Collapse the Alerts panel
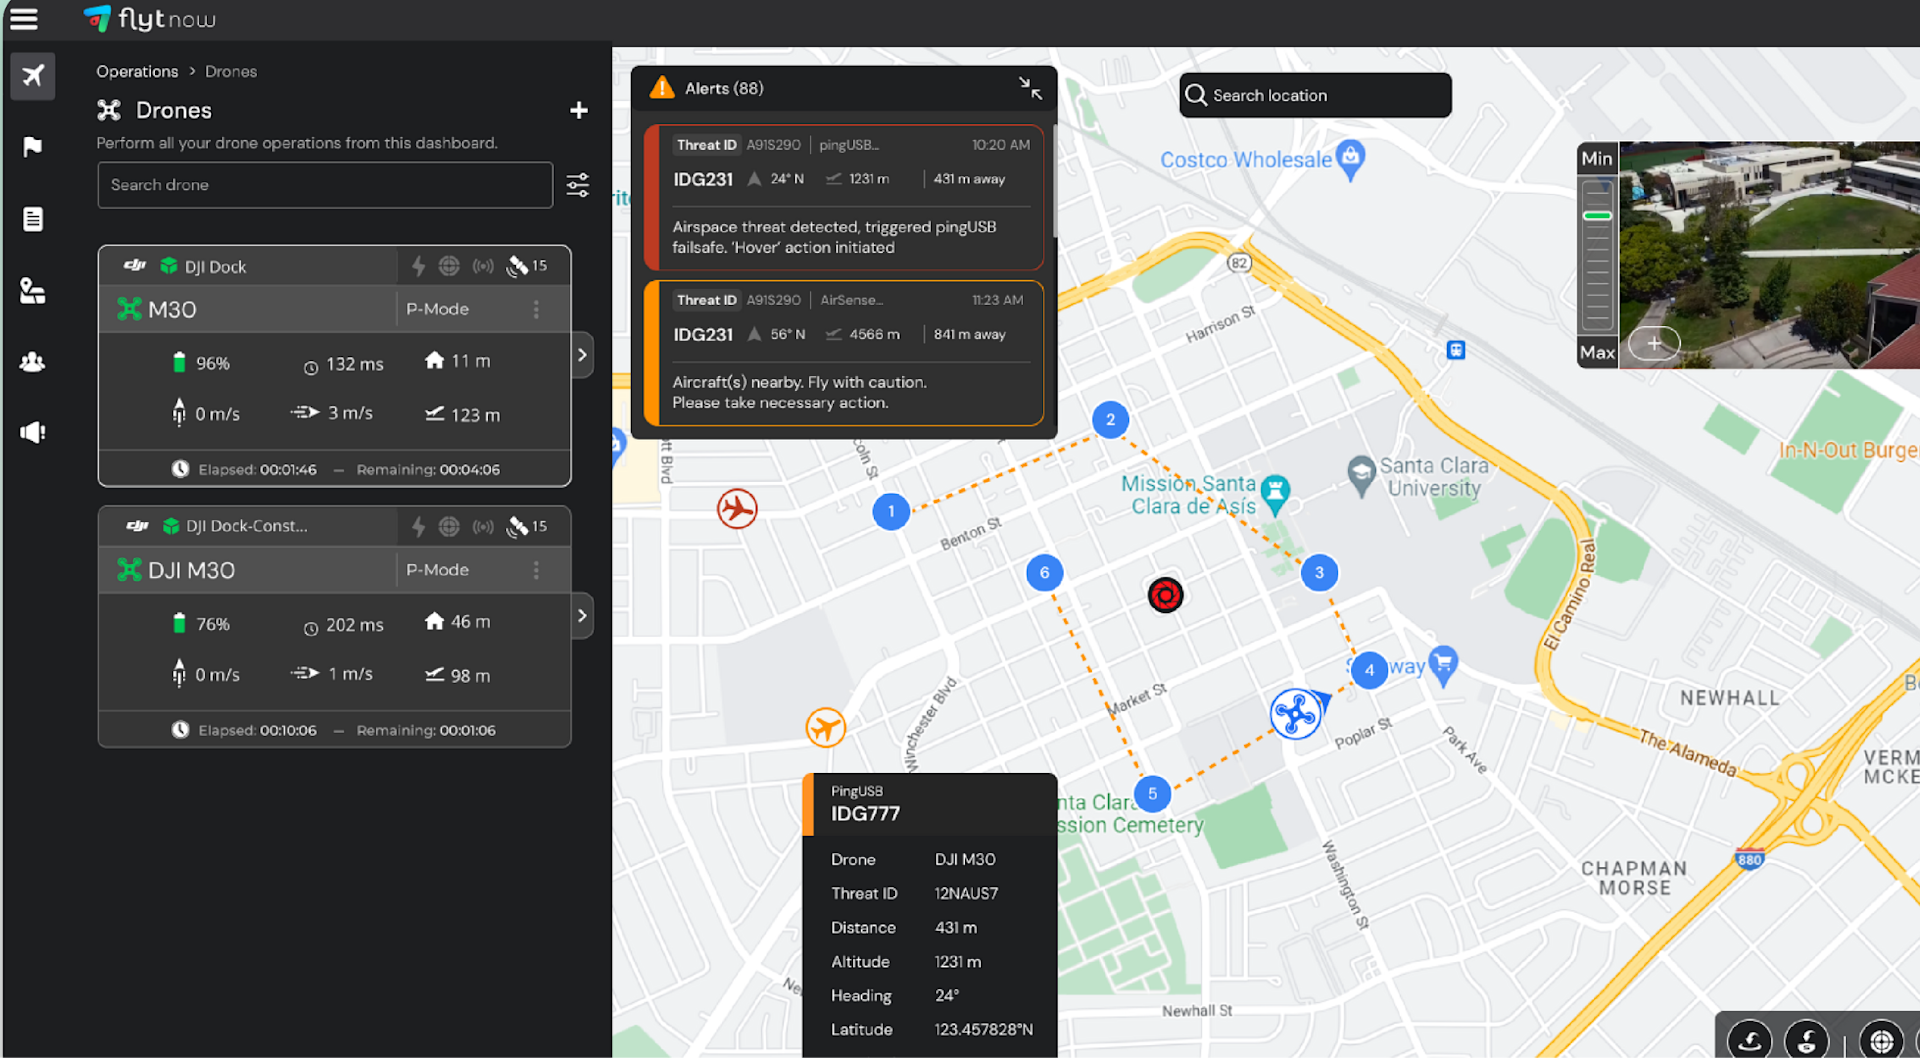 (1030, 88)
